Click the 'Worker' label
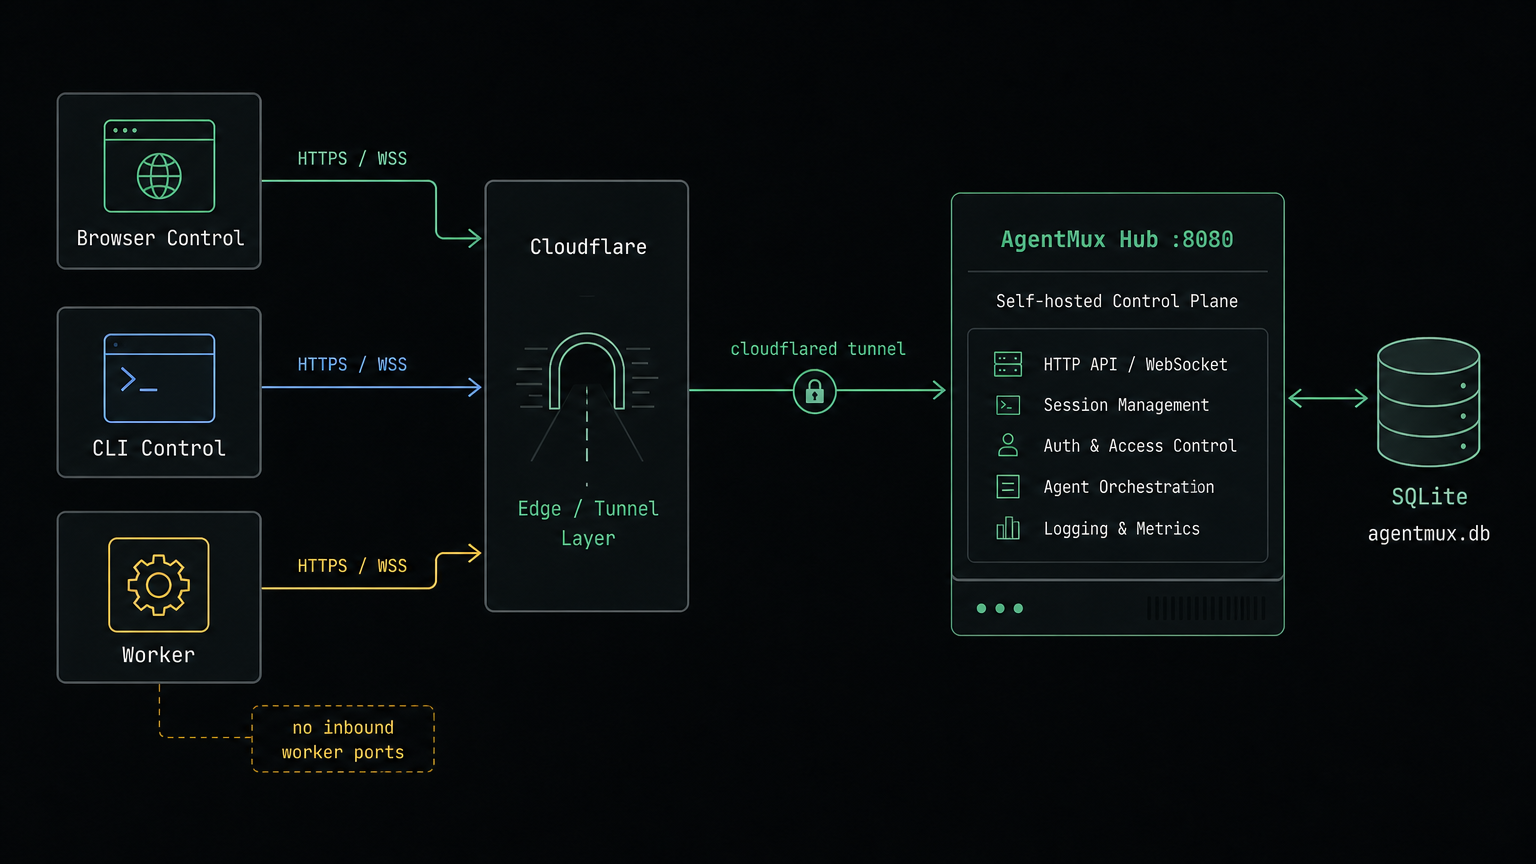The width and height of the screenshot is (1536, 864). (158, 655)
